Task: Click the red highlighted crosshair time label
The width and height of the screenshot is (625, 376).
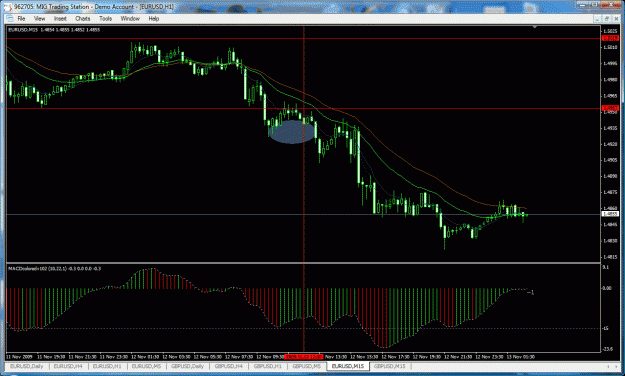Action: [x=304, y=357]
